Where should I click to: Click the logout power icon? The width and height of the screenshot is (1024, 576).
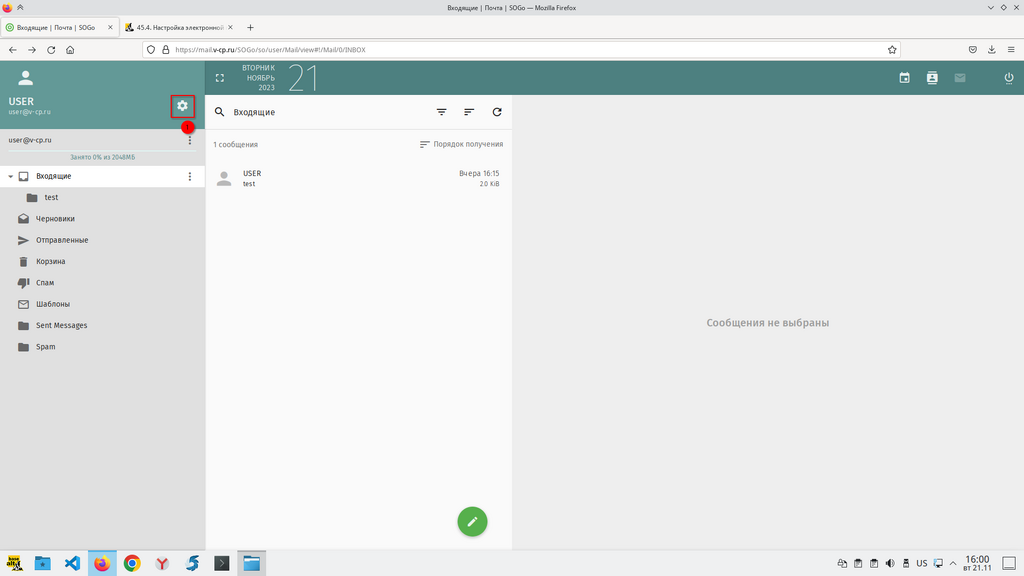[x=1008, y=78]
